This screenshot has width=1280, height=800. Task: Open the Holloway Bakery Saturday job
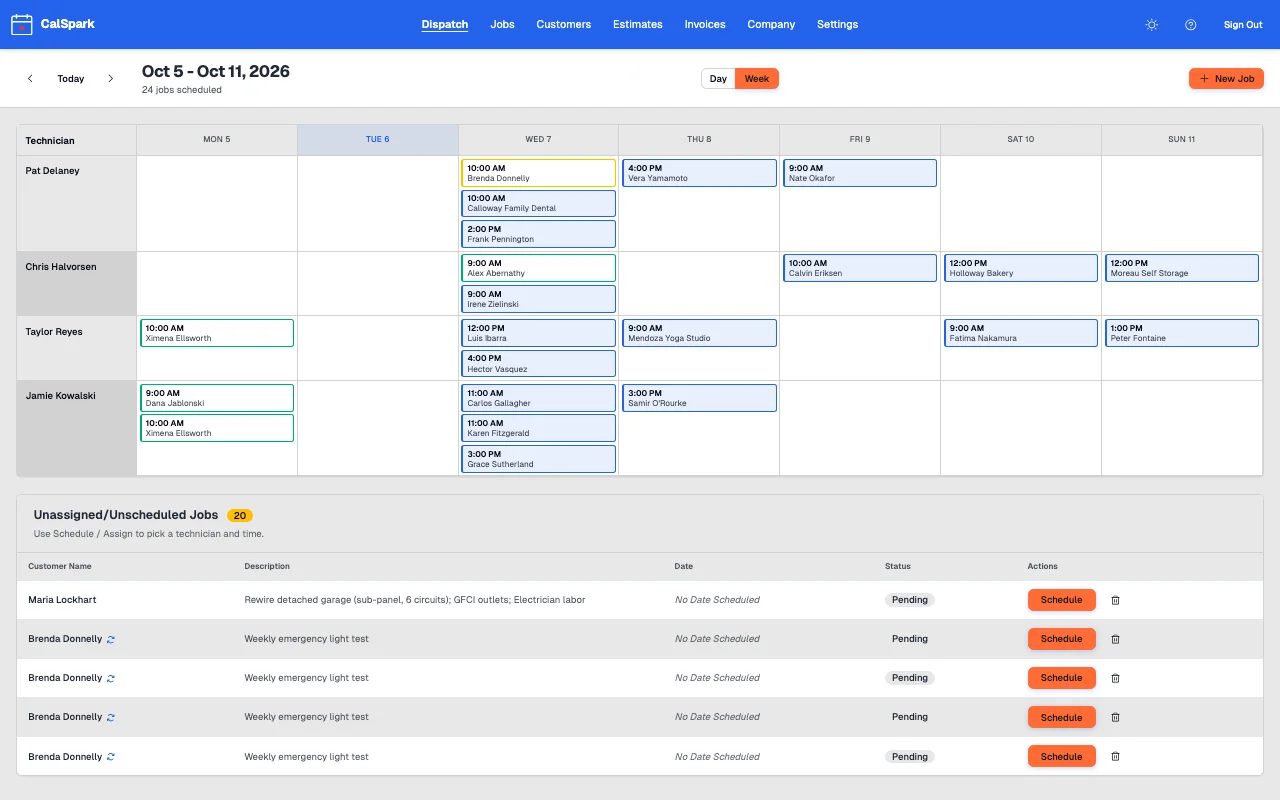(x=1021, y=268)
